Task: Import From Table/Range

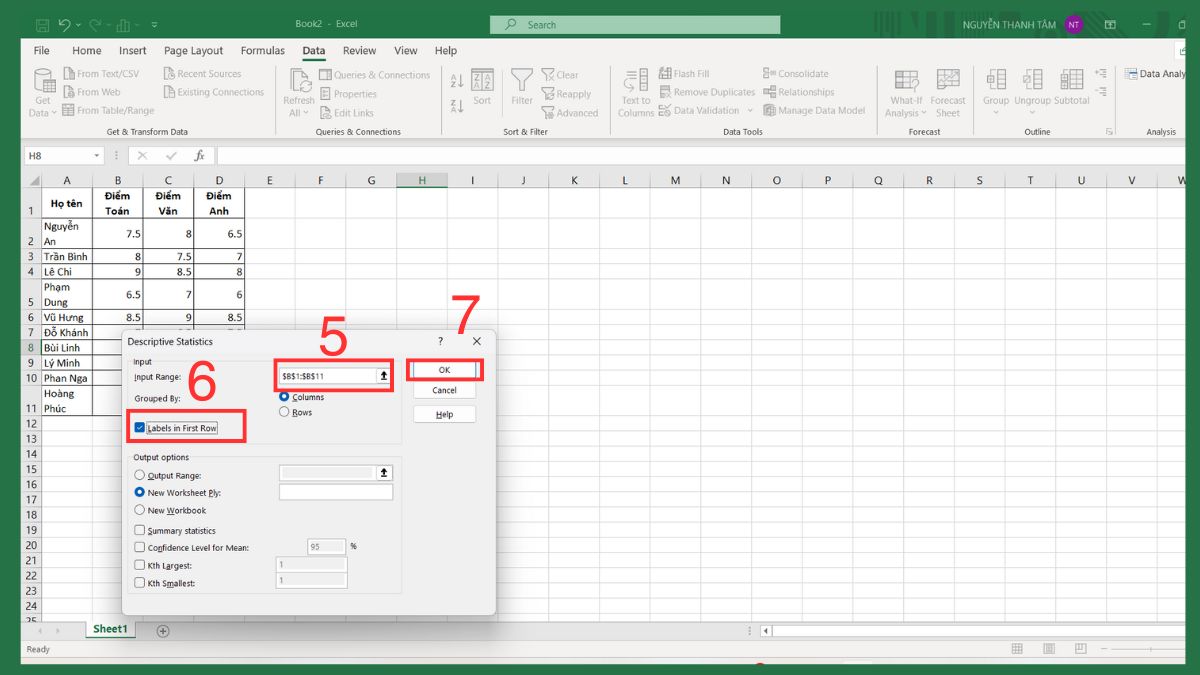Action: pyautogui.click(x=108, y=111)
